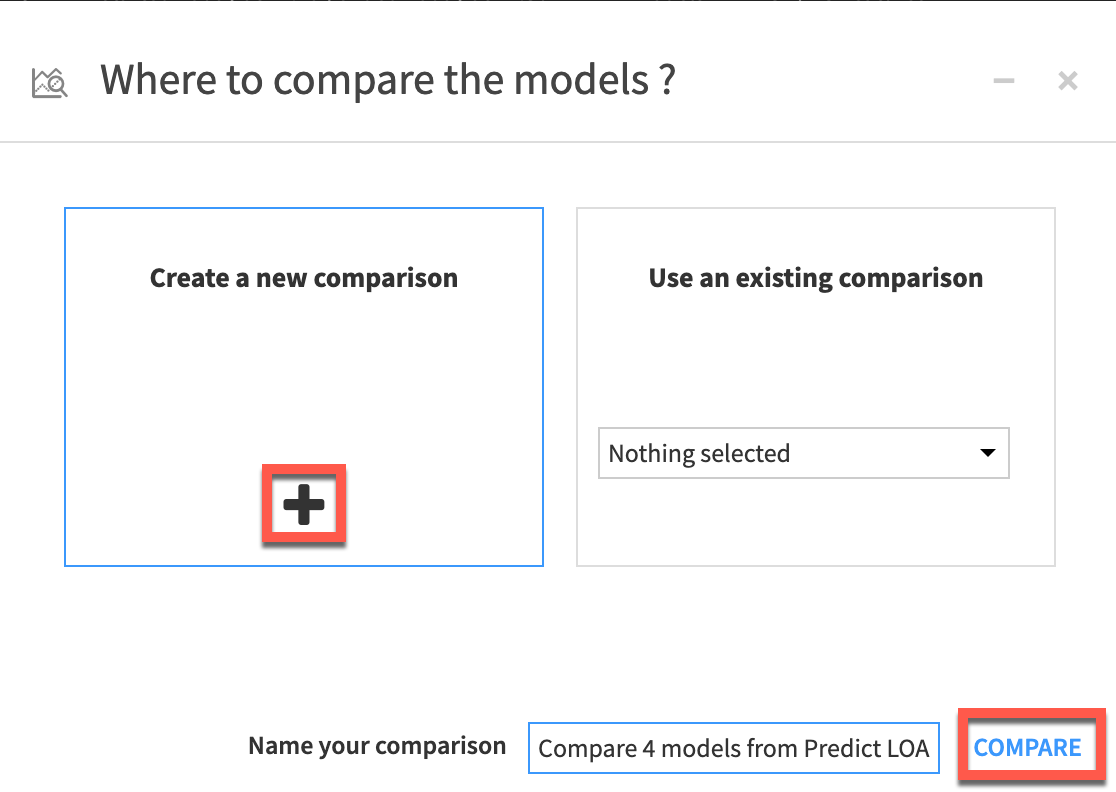Click the 'Name your comparison' label
This screenshot has height=792, width=1116.
tap(377, 746)
